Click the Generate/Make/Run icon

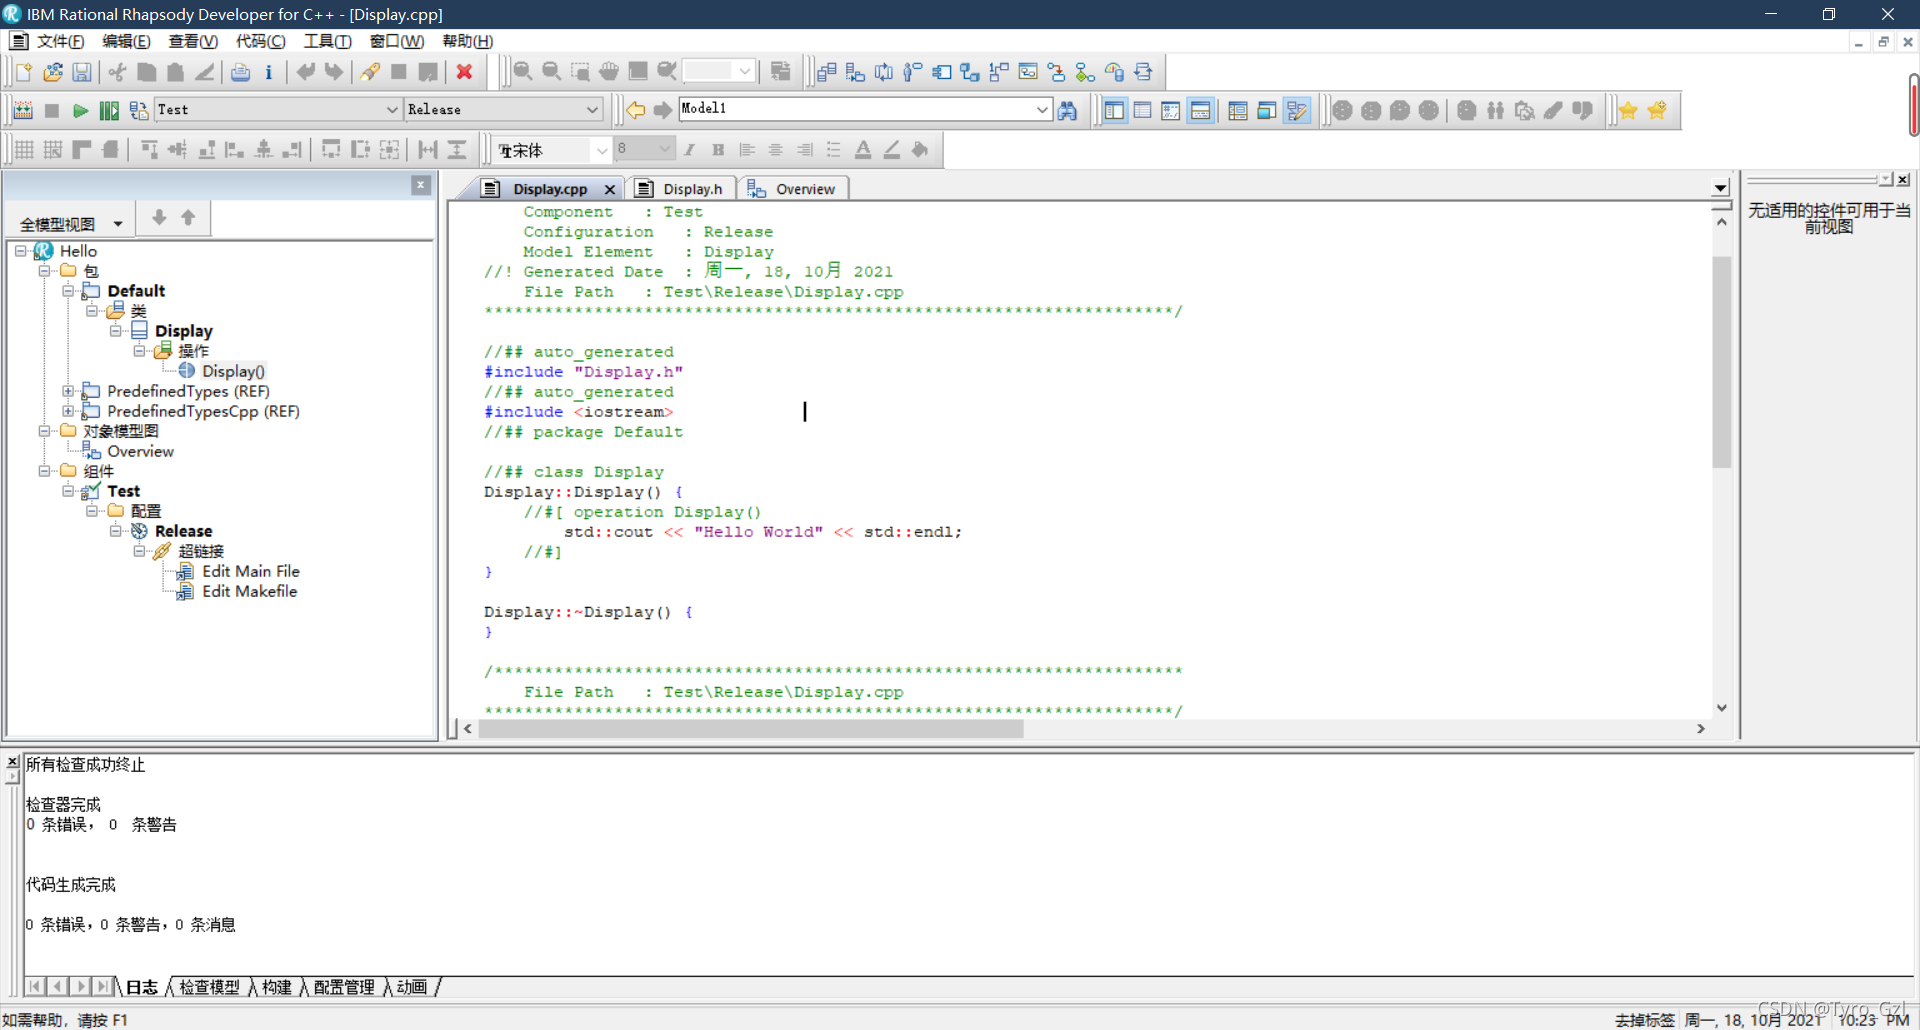109,110
